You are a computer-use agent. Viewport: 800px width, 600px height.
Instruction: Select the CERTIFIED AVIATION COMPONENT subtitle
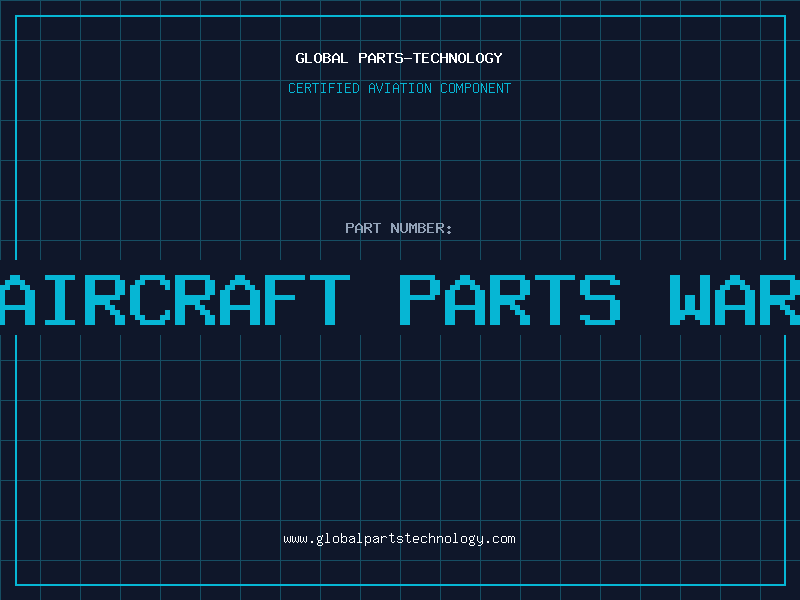tap(399, 88)
